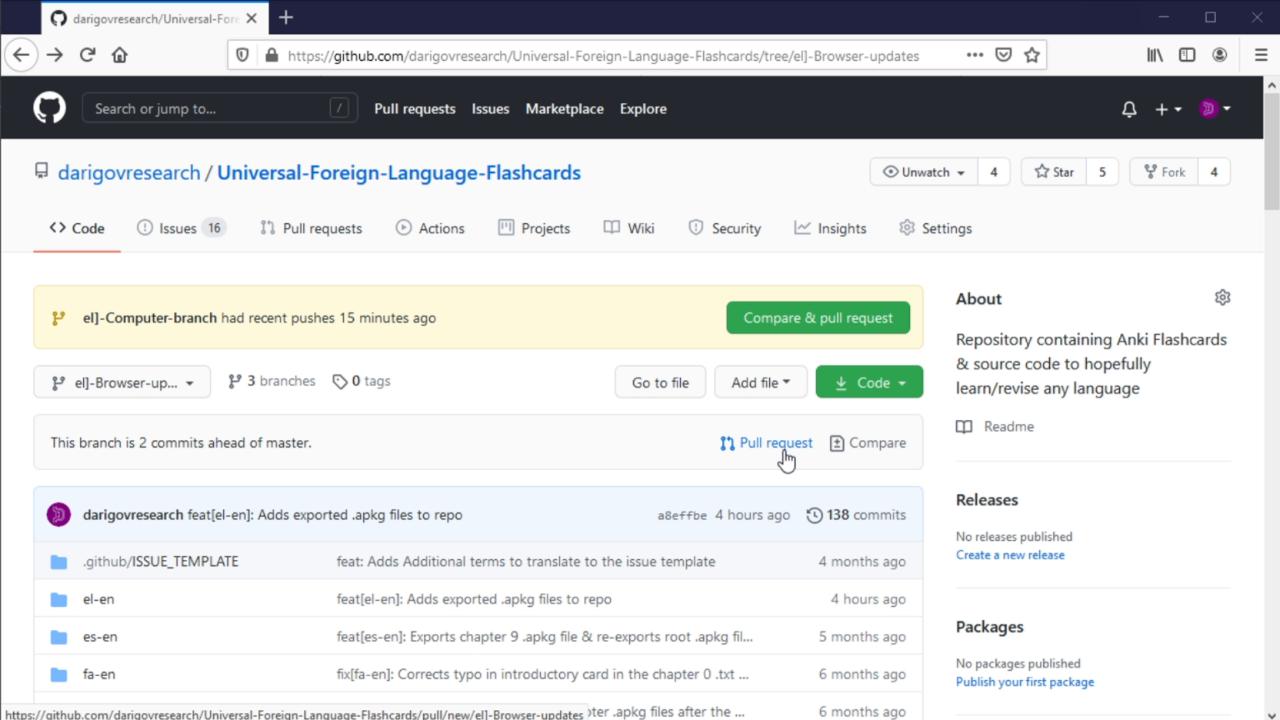Open the Wiki tab
Screen dimensions: 1280x720
629,228
